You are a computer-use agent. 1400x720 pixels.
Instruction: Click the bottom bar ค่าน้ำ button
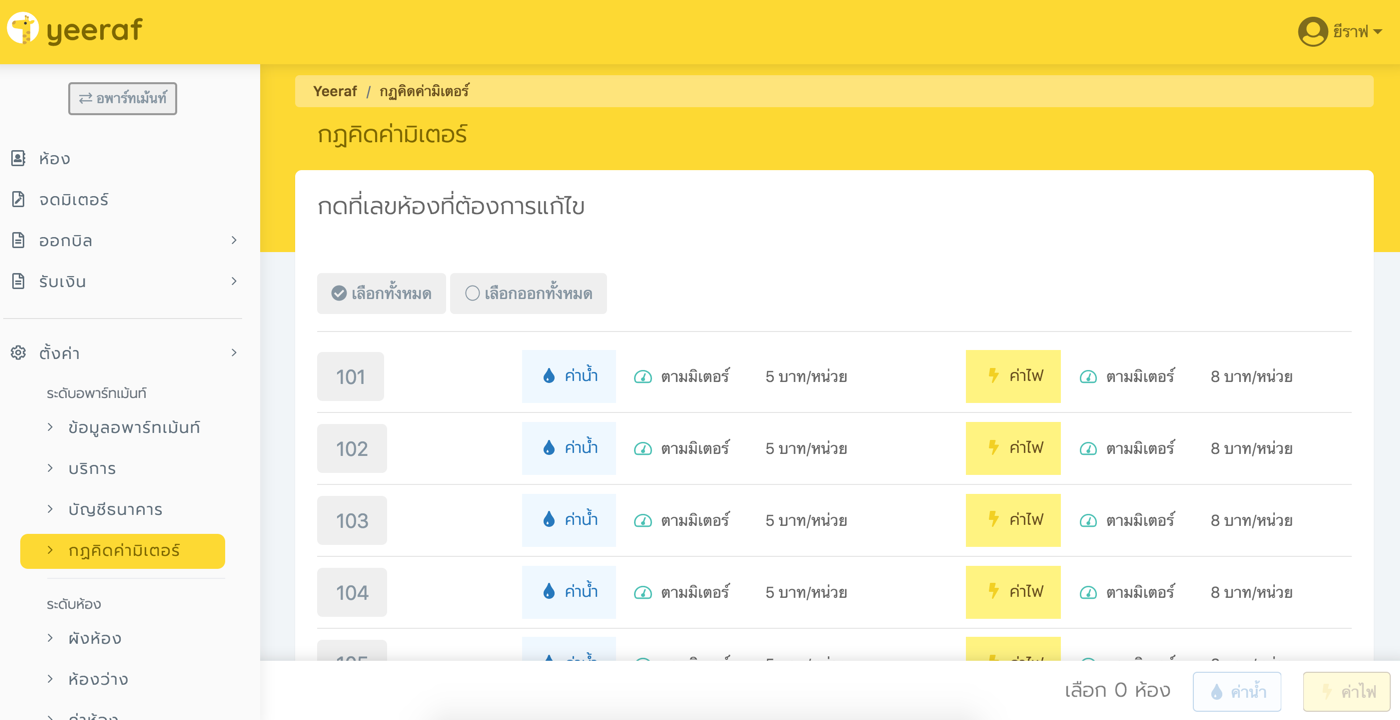coord(1237,691)
